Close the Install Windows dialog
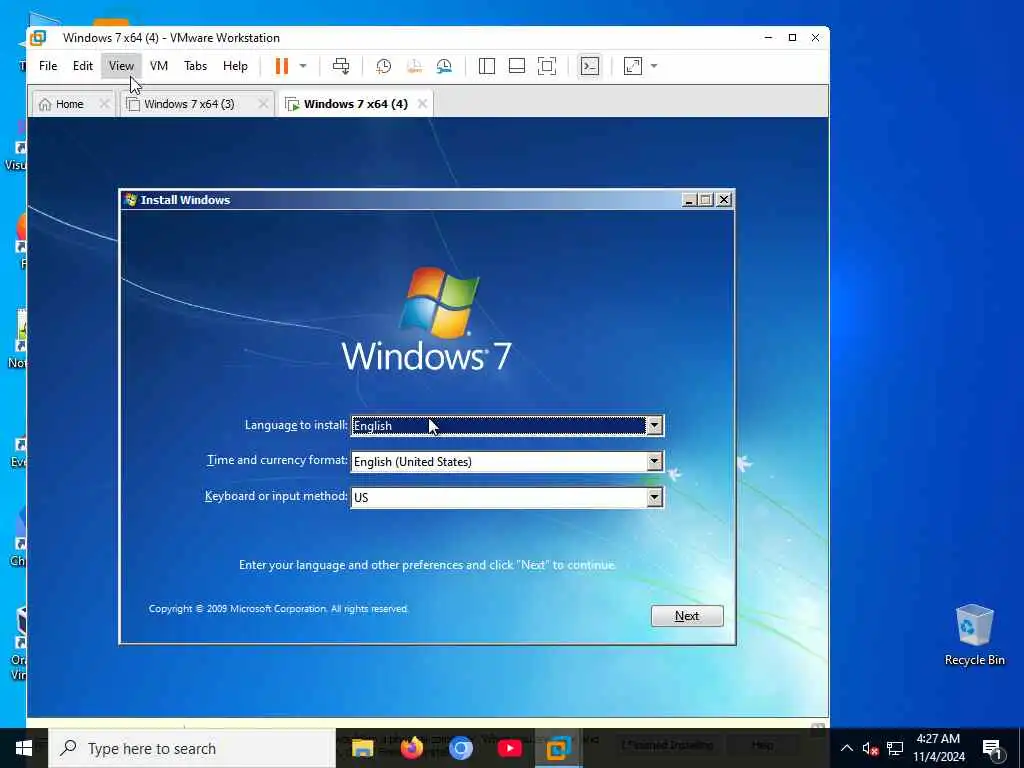 coord(724,200)
